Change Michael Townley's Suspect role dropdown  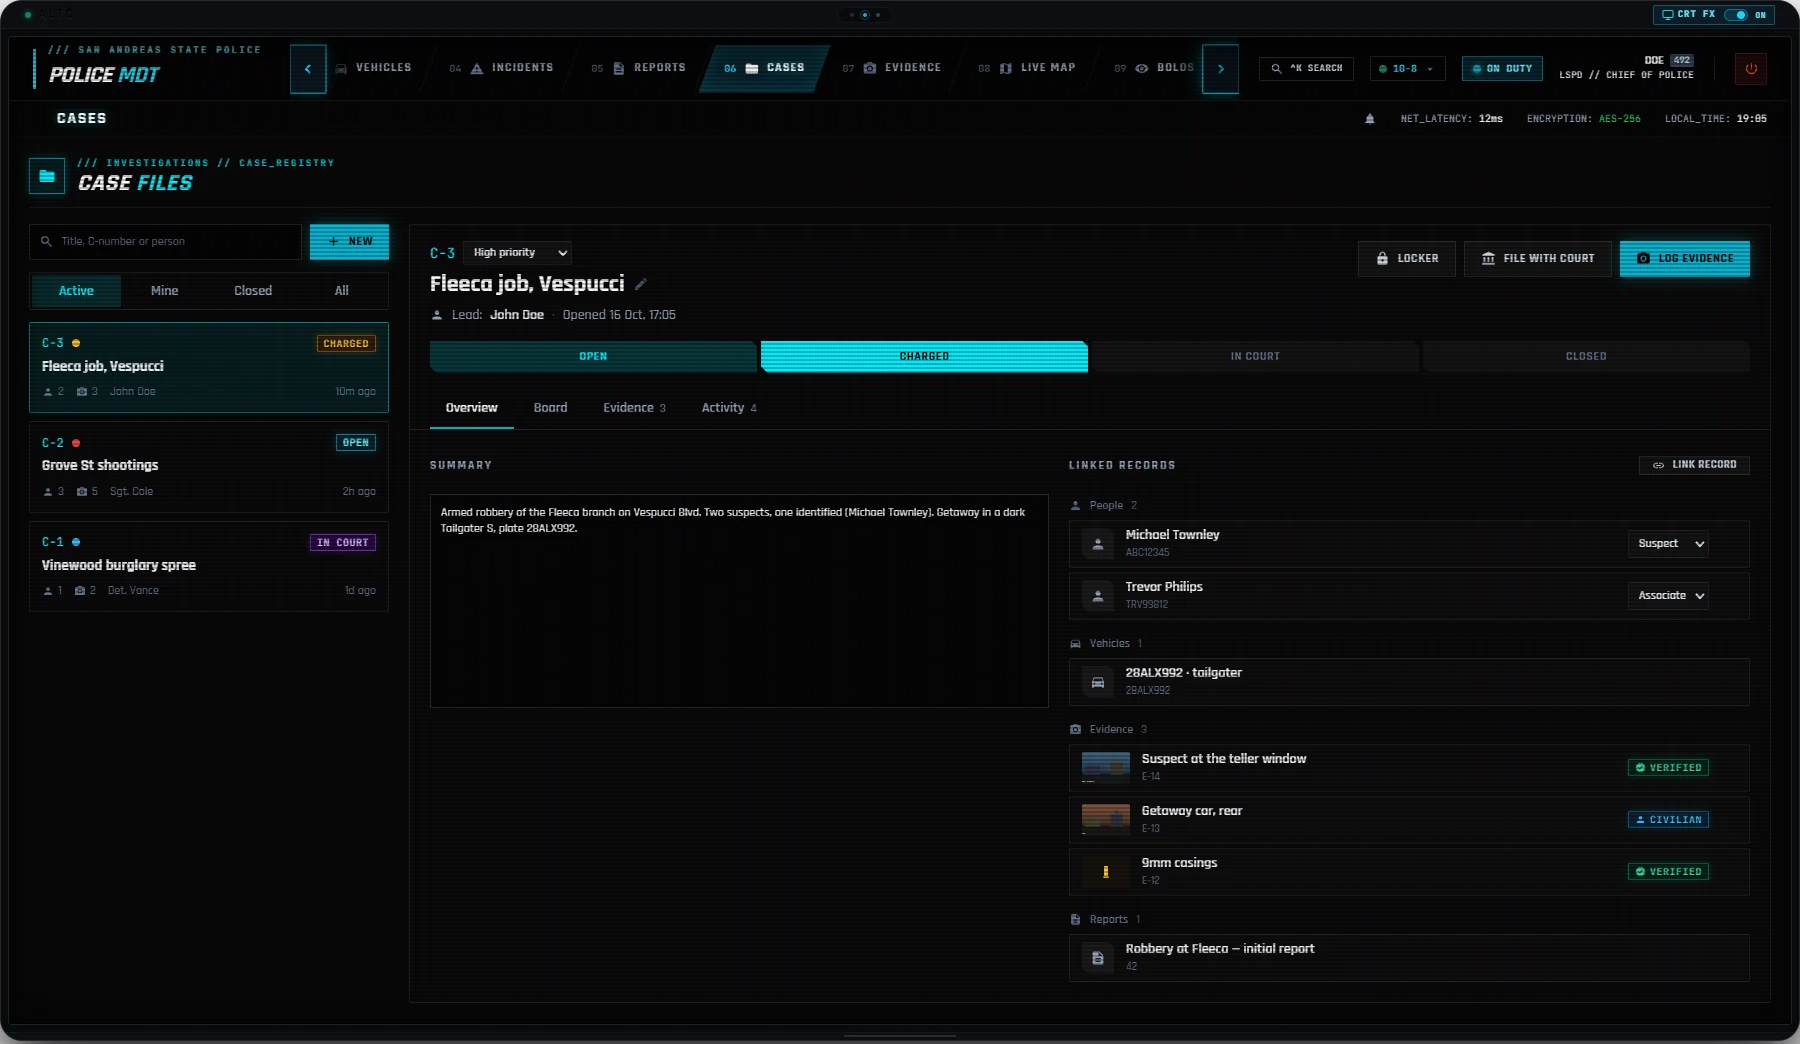click(x=1668, y=544)
